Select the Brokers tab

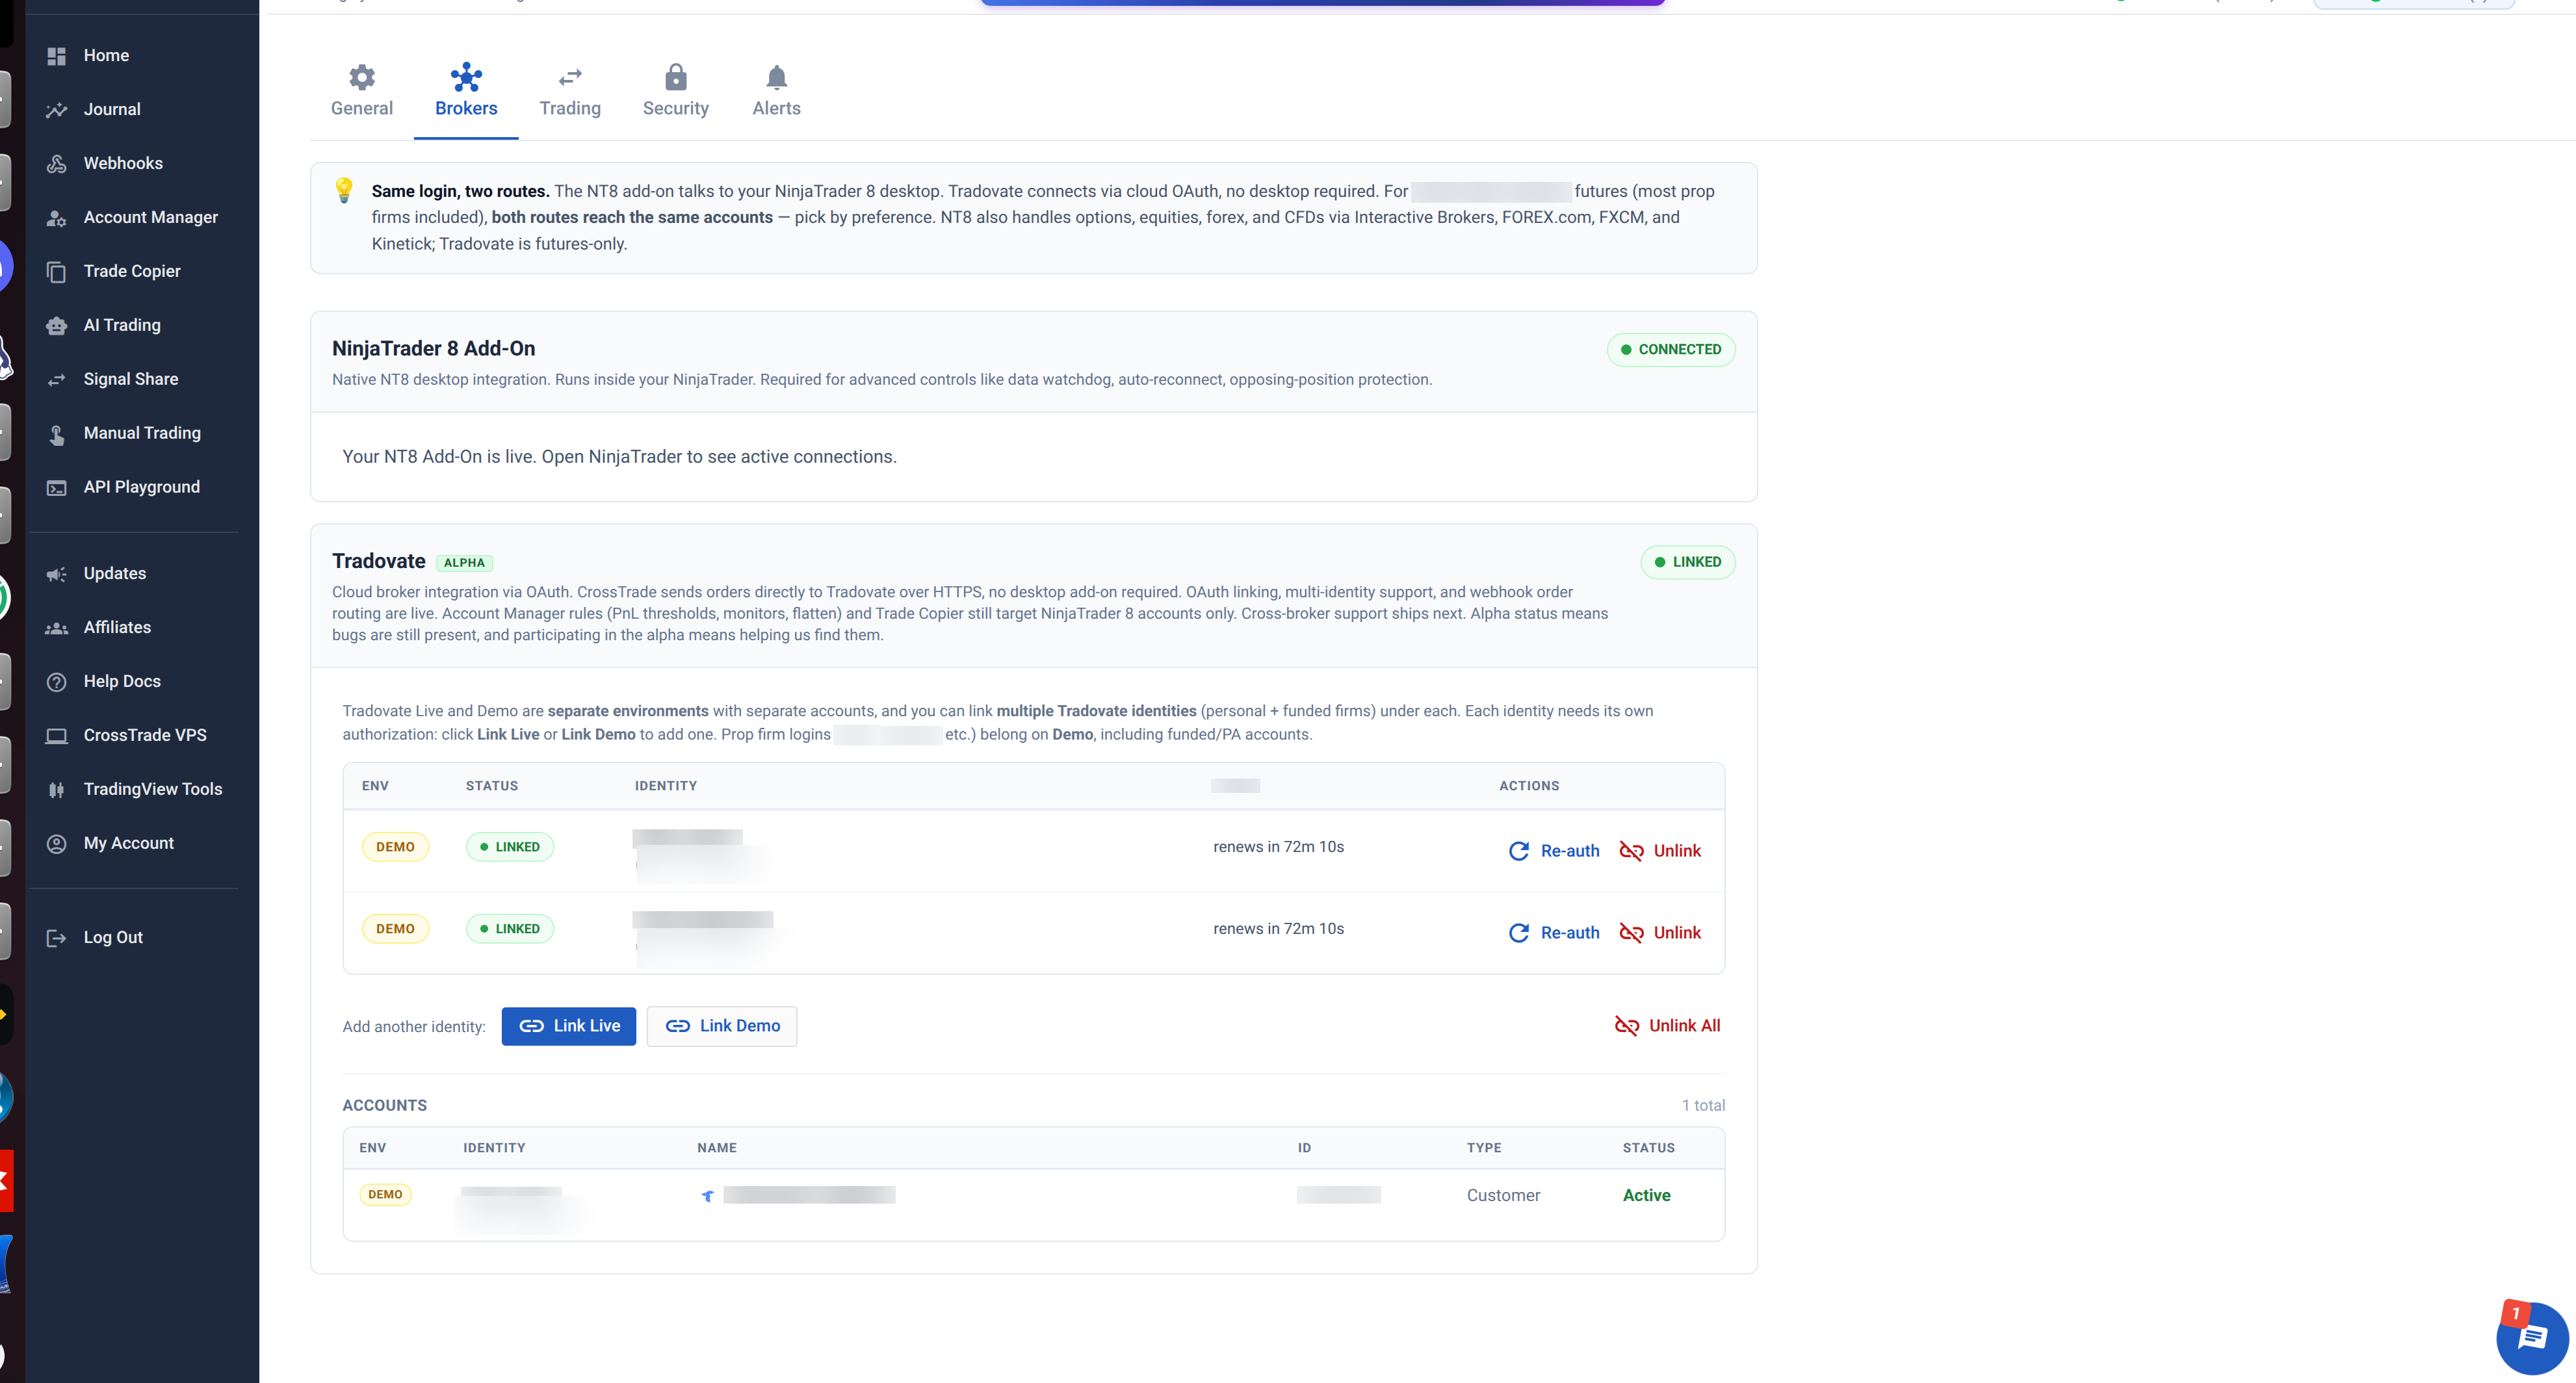click(466, 91)
